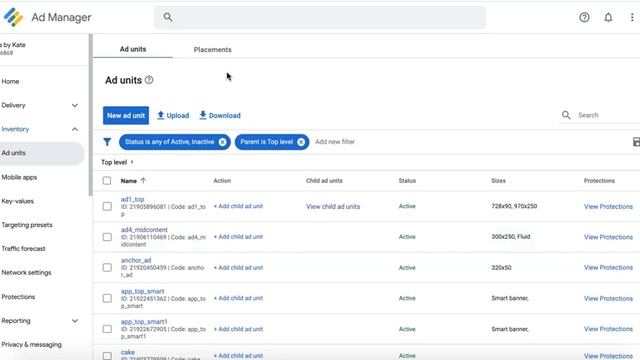Expand the Delivery menu chevron
The width and height of the screenshot is (640, 360).
pyautogui.click(x=75, y=105)
